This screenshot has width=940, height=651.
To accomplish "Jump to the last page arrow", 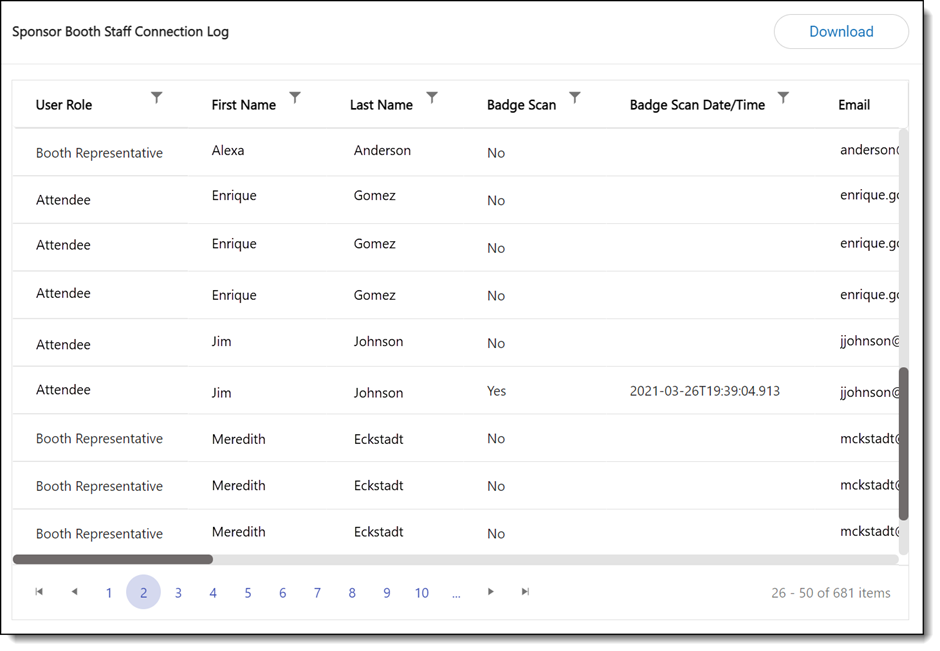I will [525, 592].
